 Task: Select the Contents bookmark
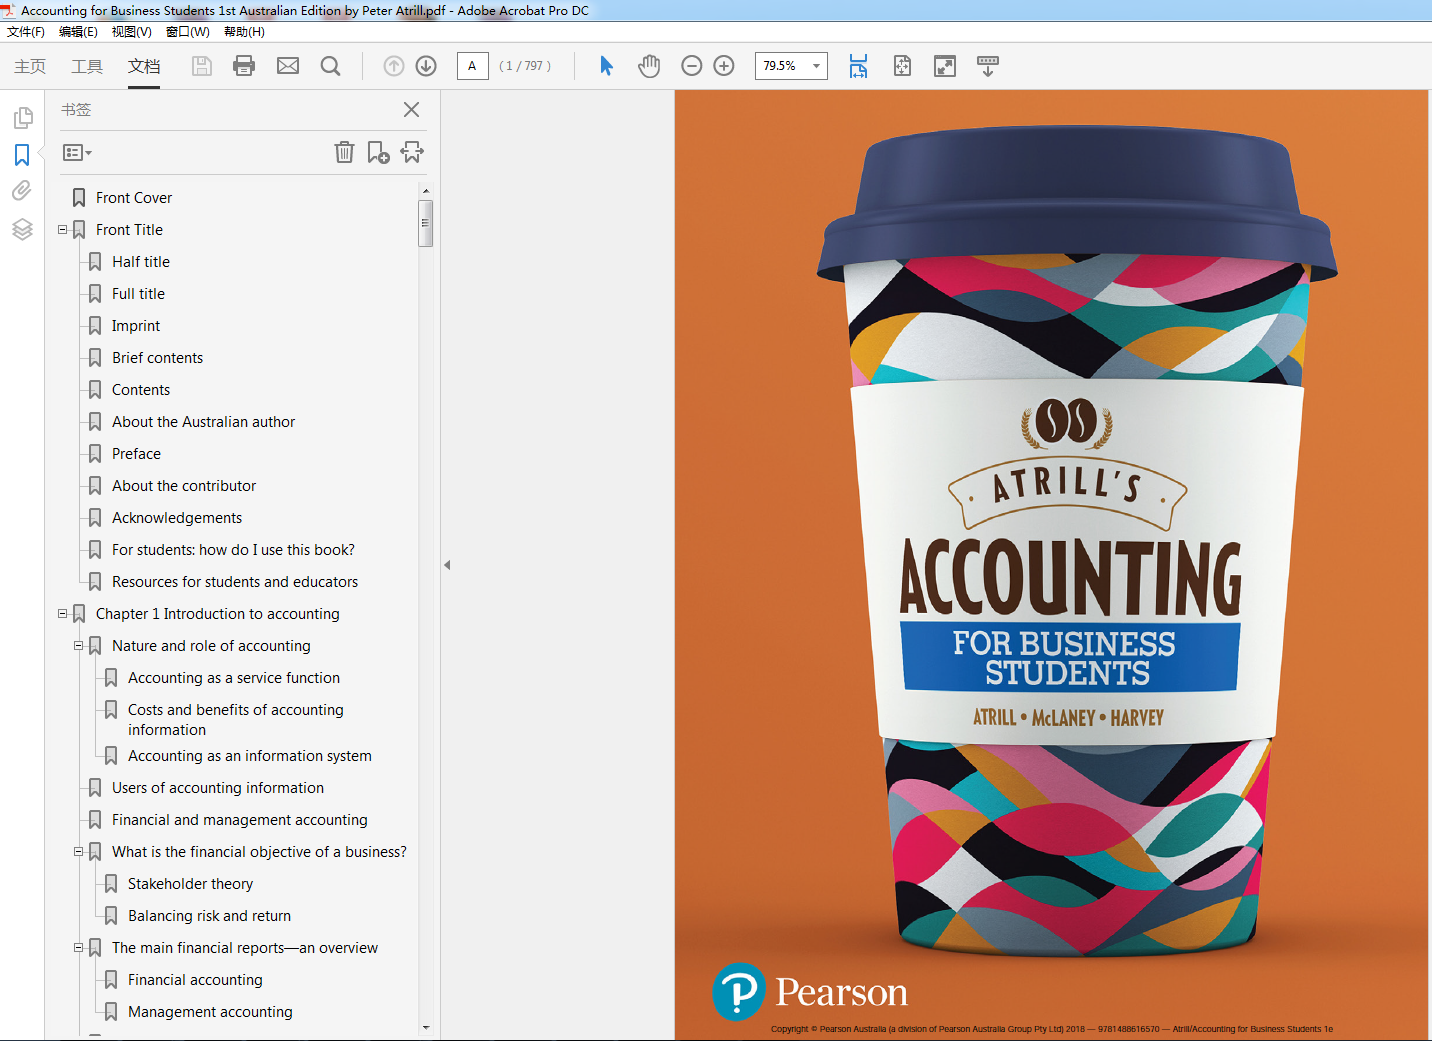(141, 390)
